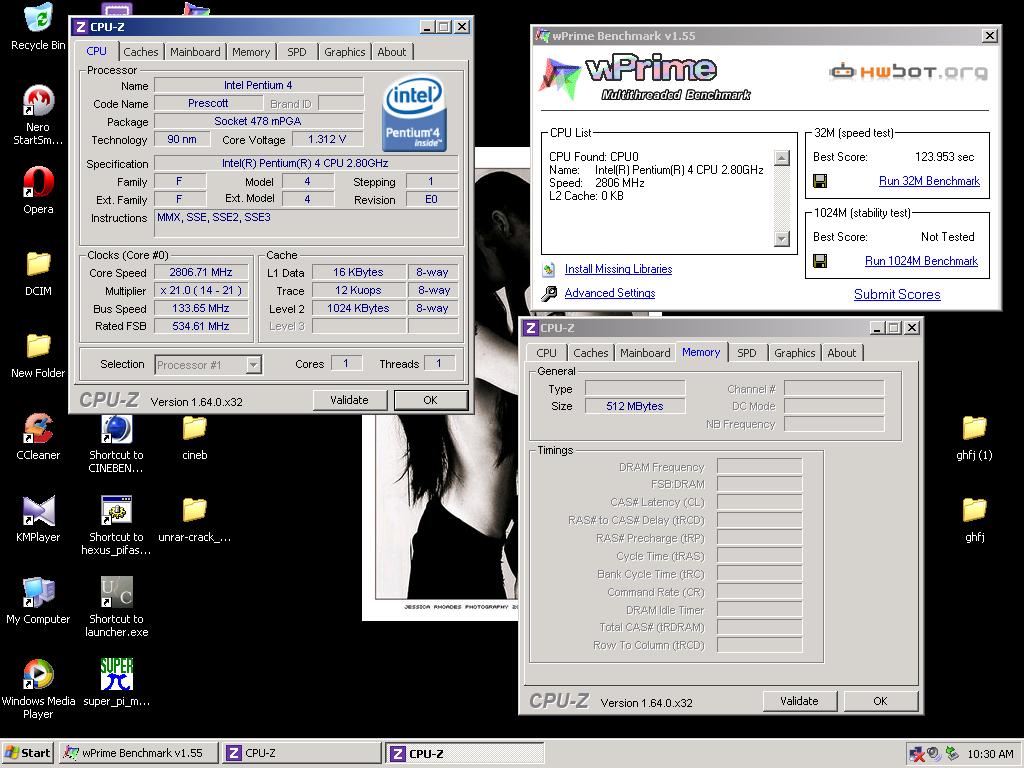
Task: Open the Start menu
Action: [27, 753]
